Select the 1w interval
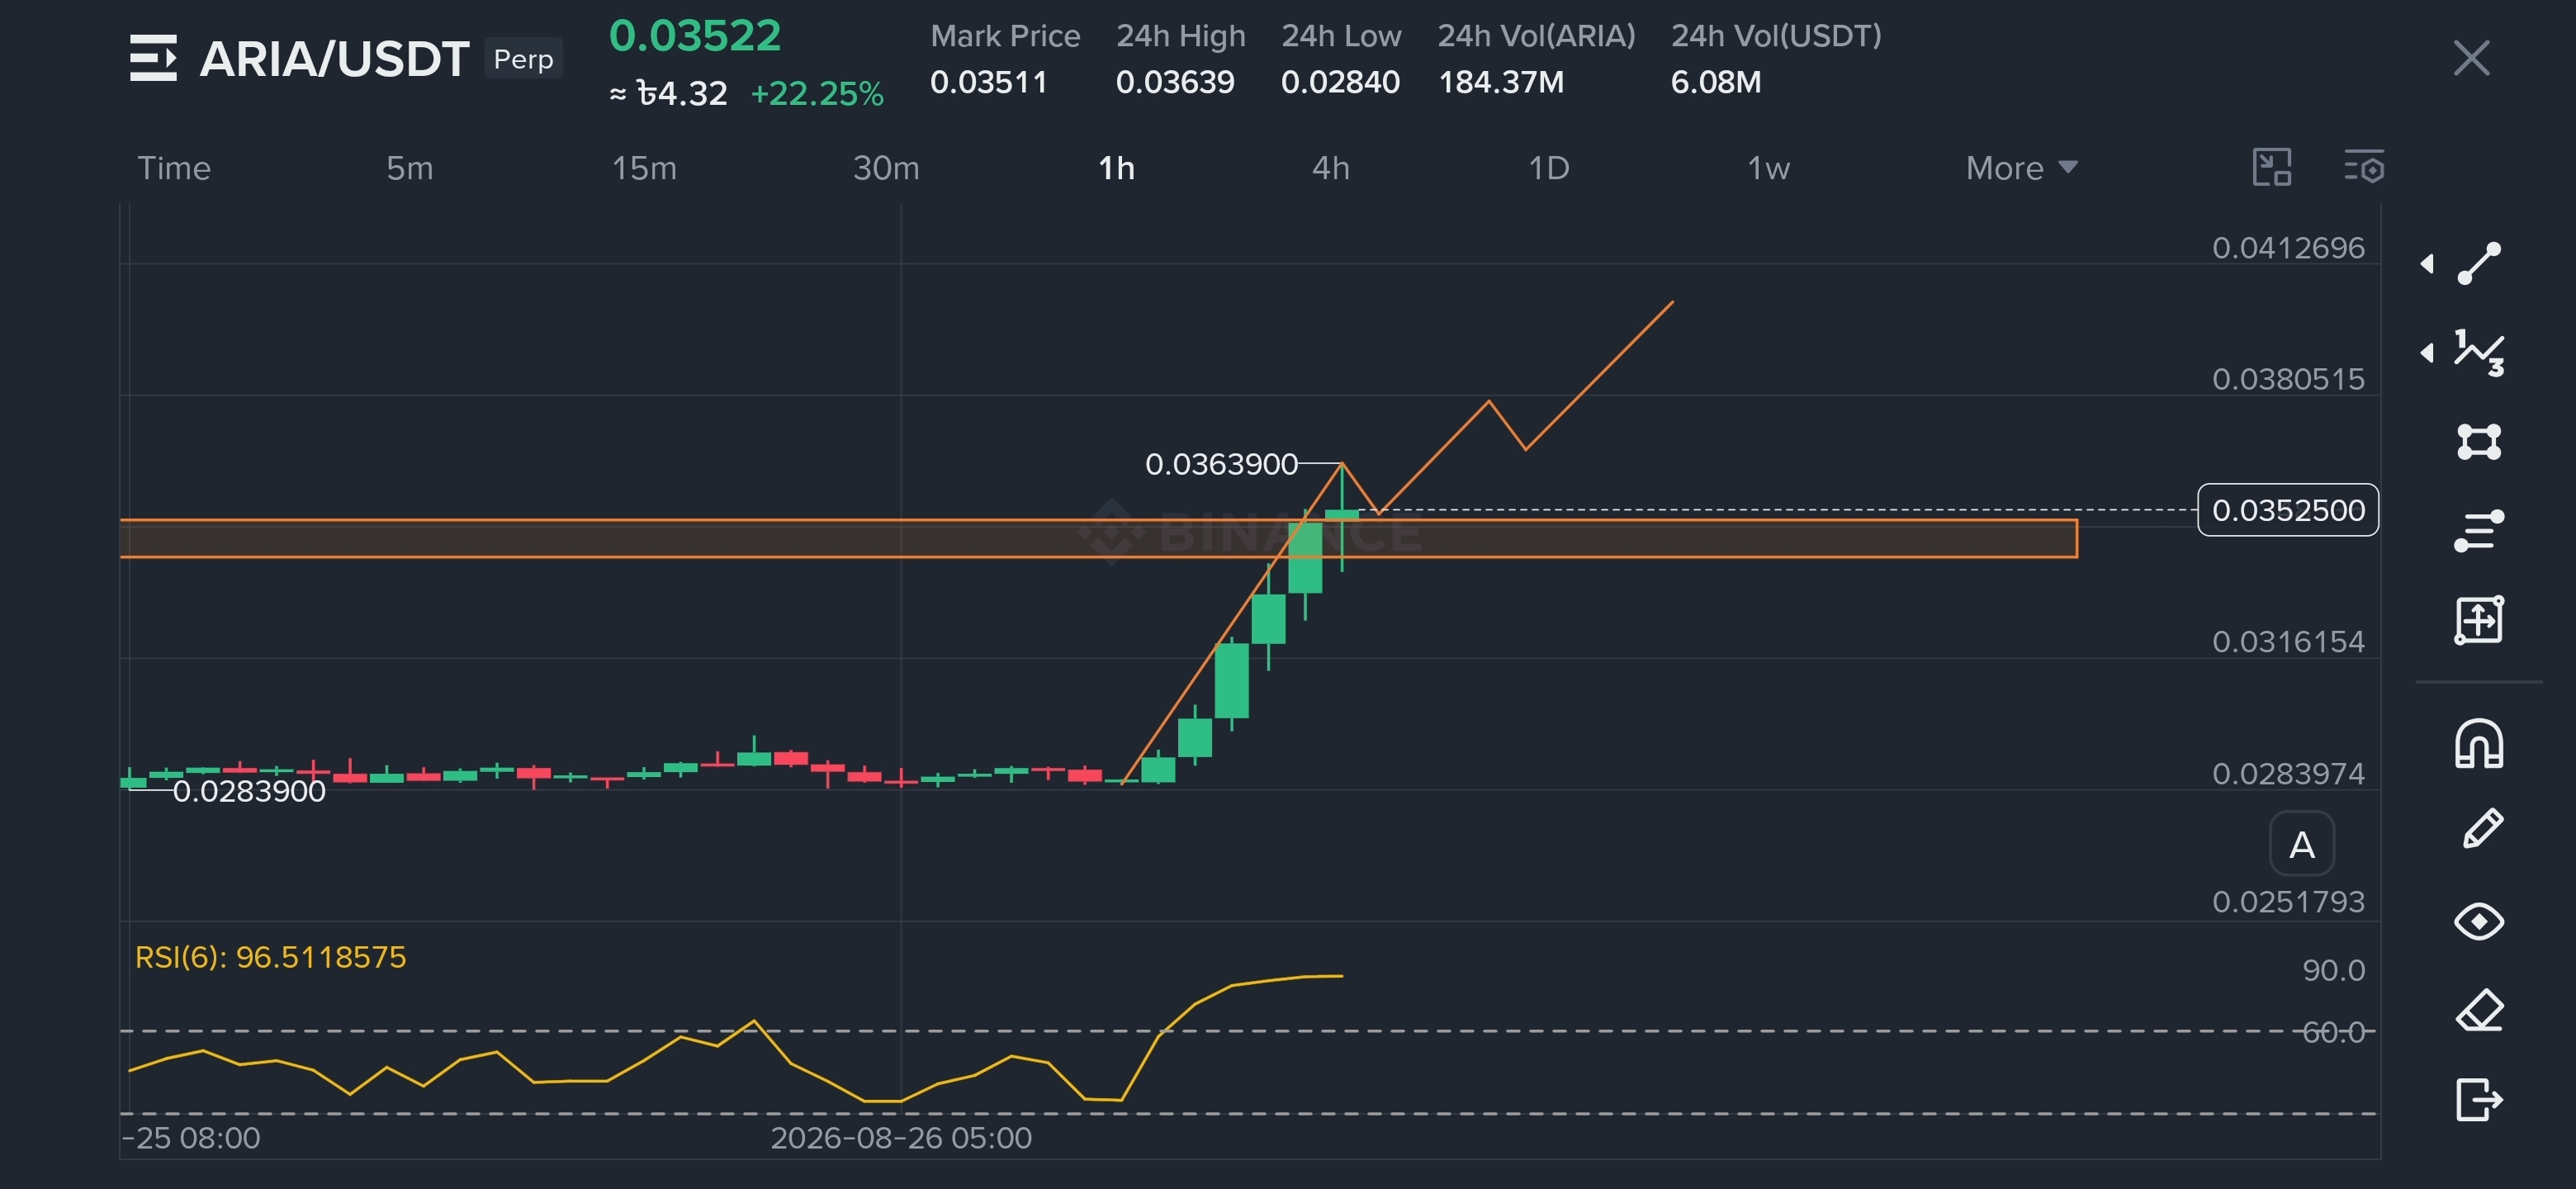The width and height of the screenshot is (2576, 1189). pos(1768,168)
